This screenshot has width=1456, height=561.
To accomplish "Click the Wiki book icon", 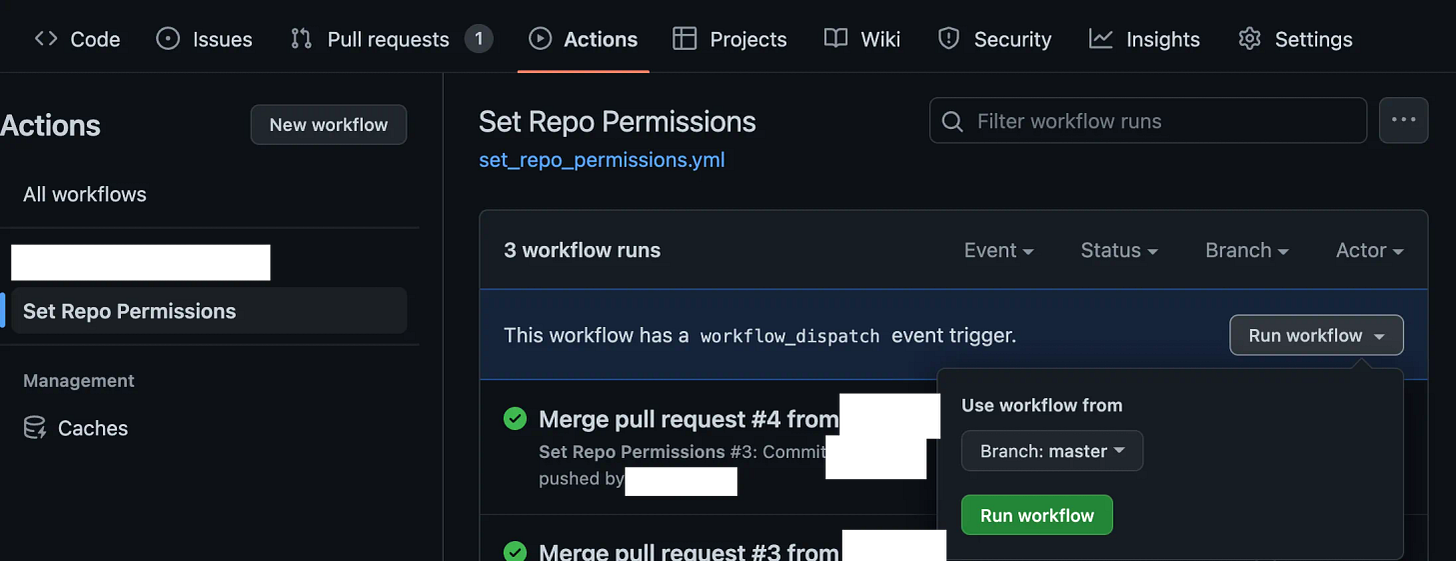I will click(836, 39).
